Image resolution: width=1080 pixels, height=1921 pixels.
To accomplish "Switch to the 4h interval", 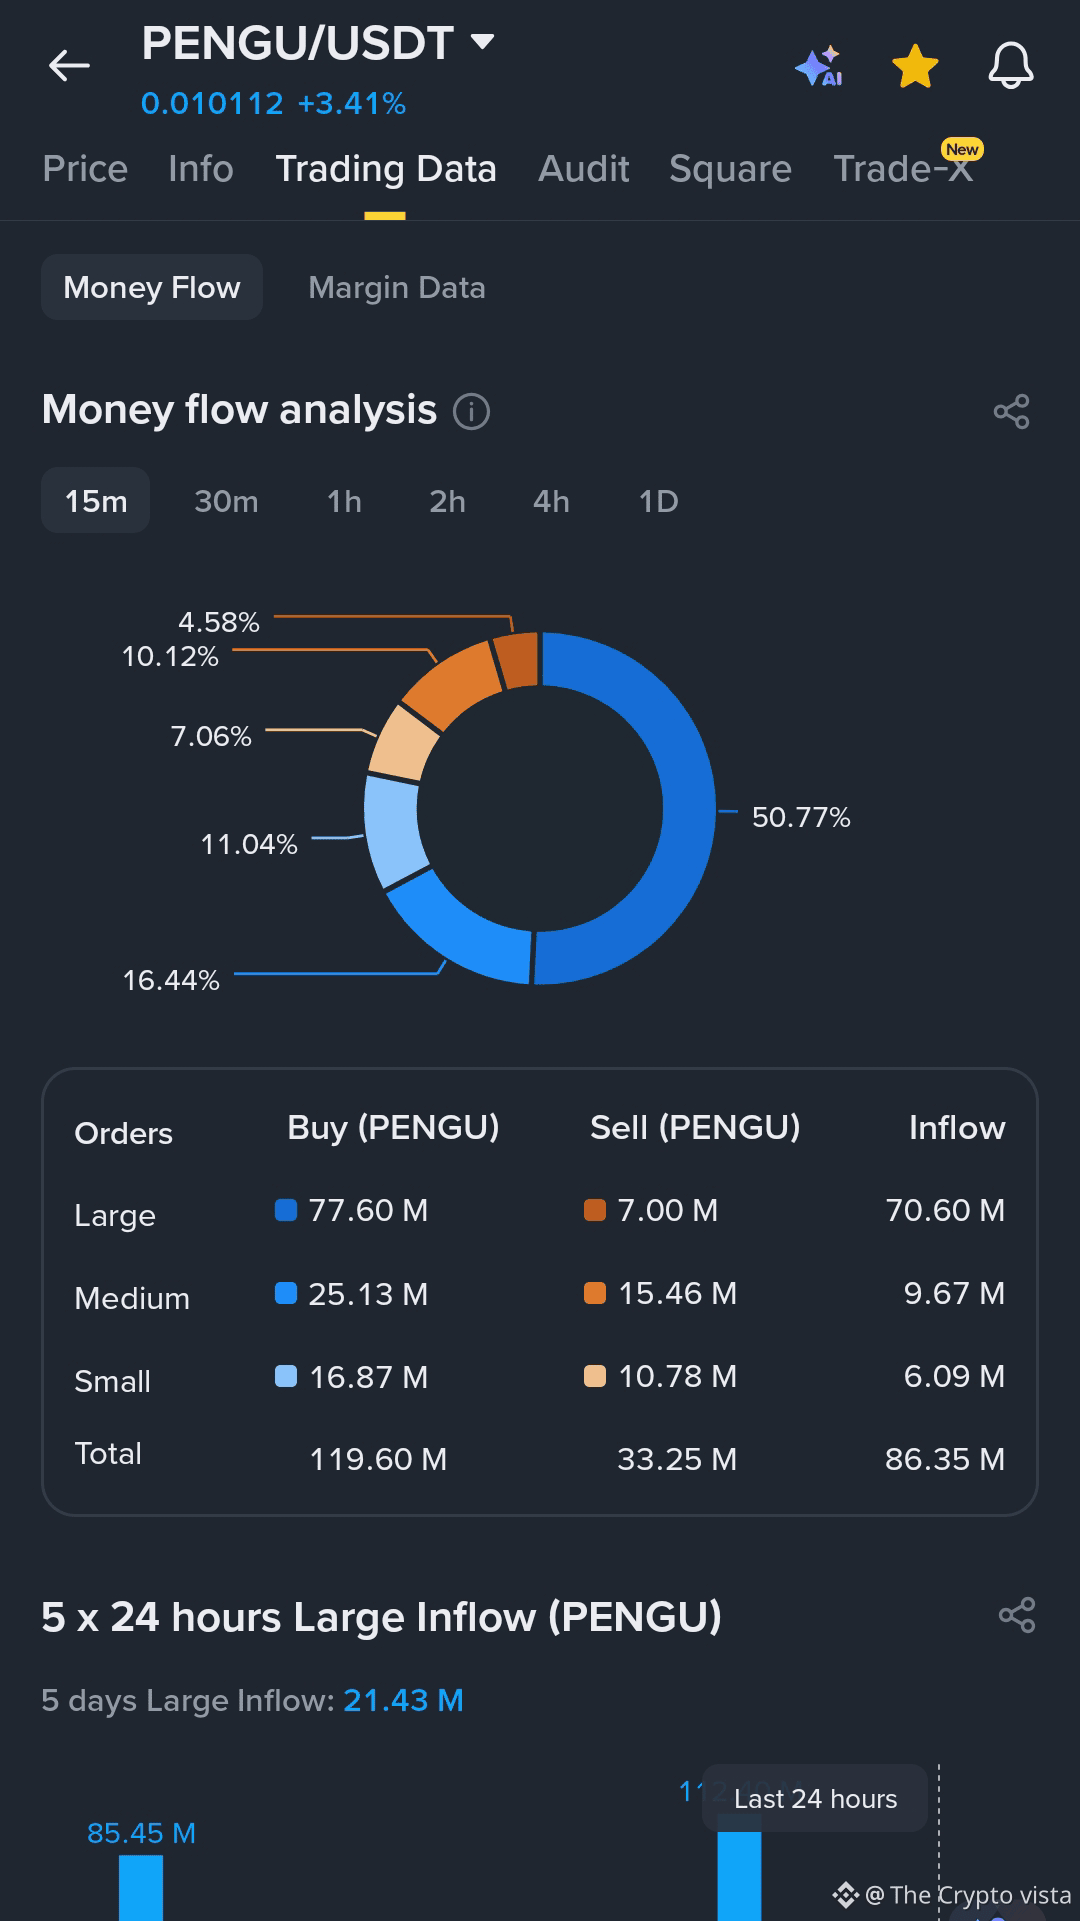I will [x=551, y=500].
